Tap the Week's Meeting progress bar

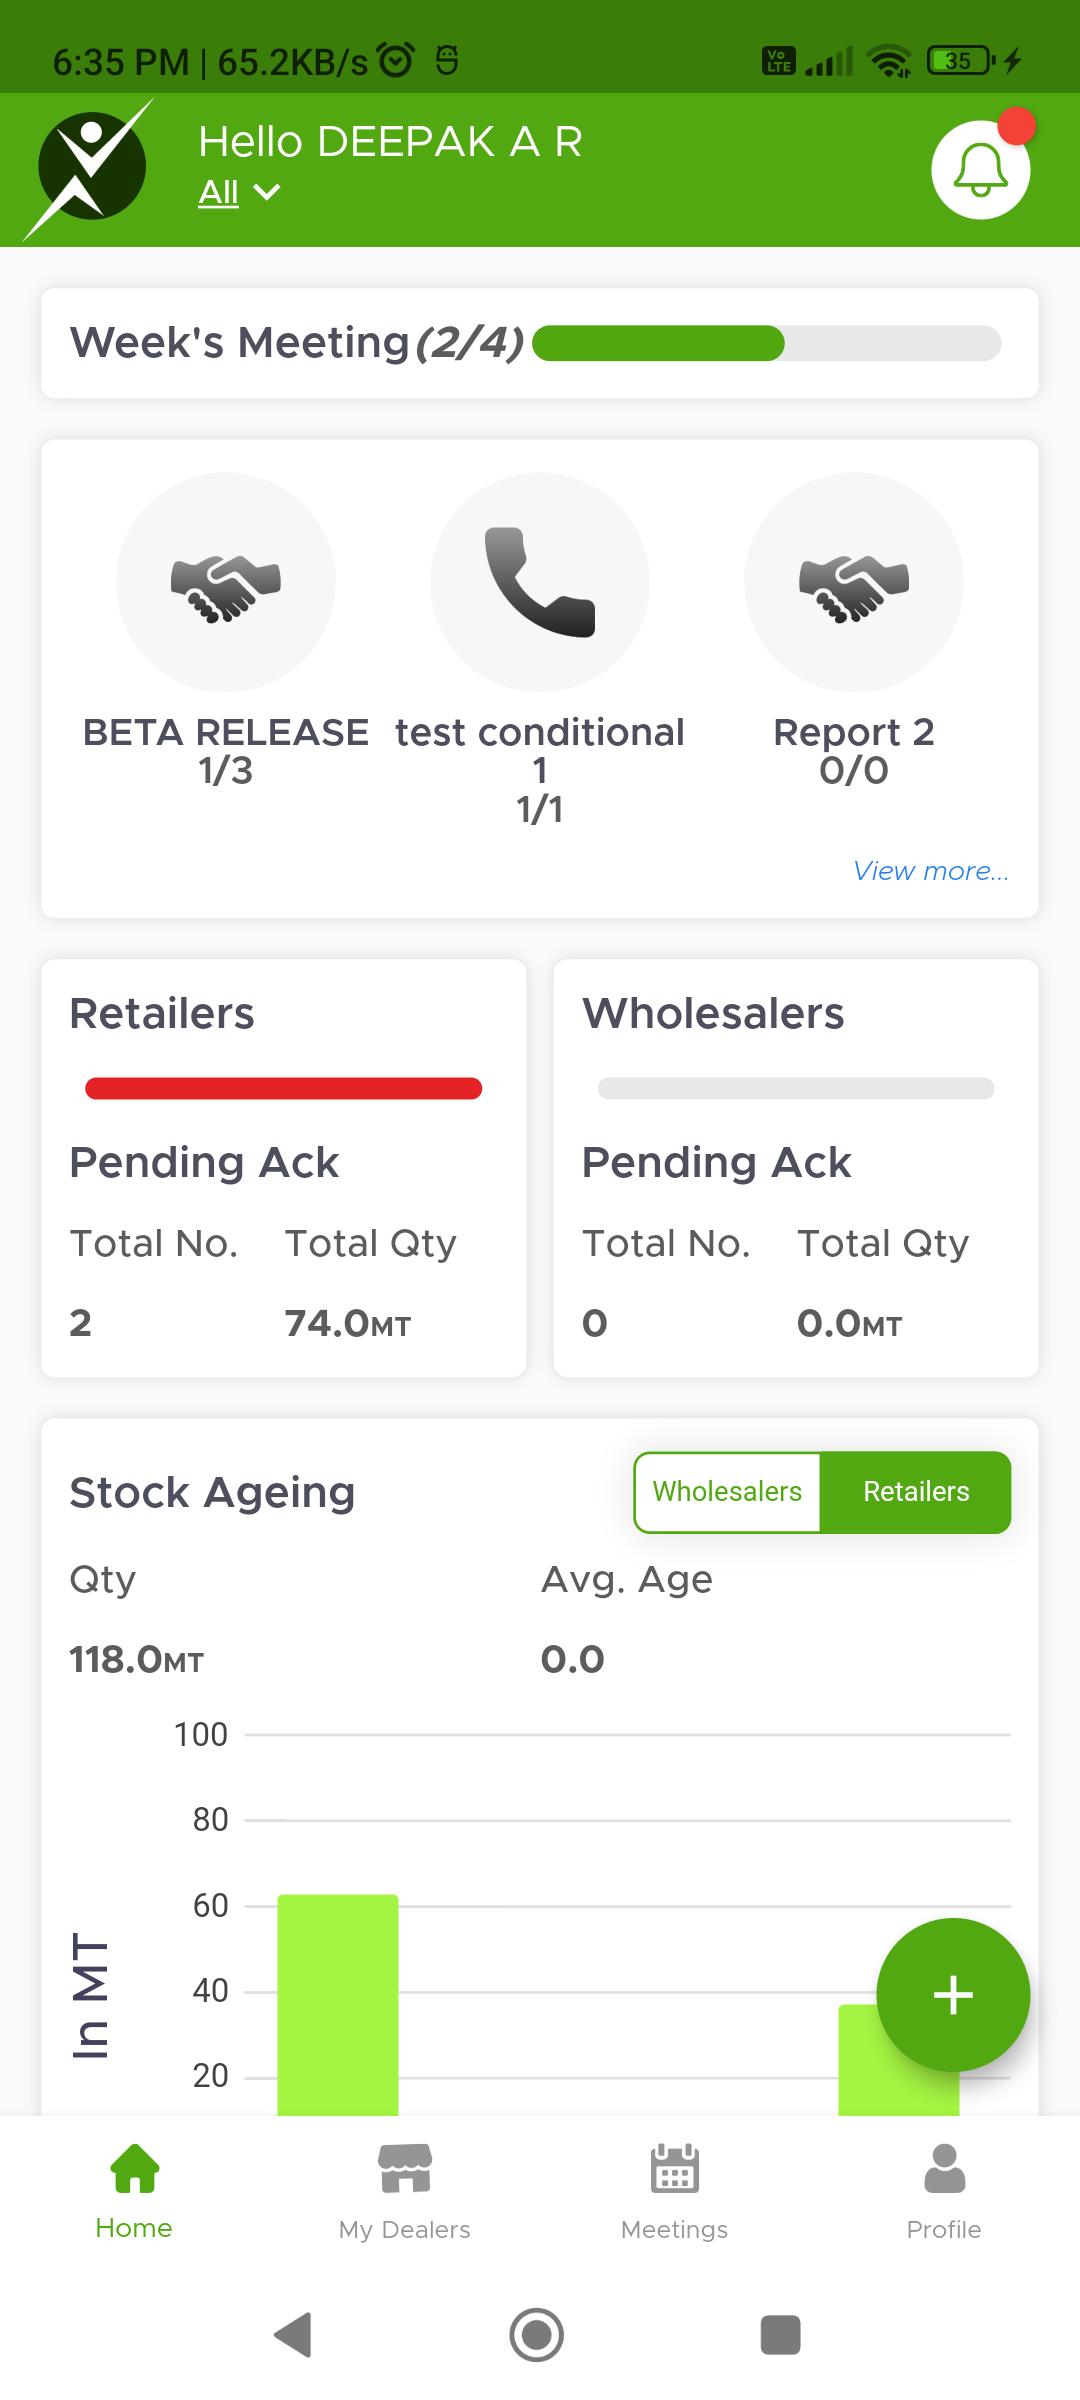click(x=767, y=343)
